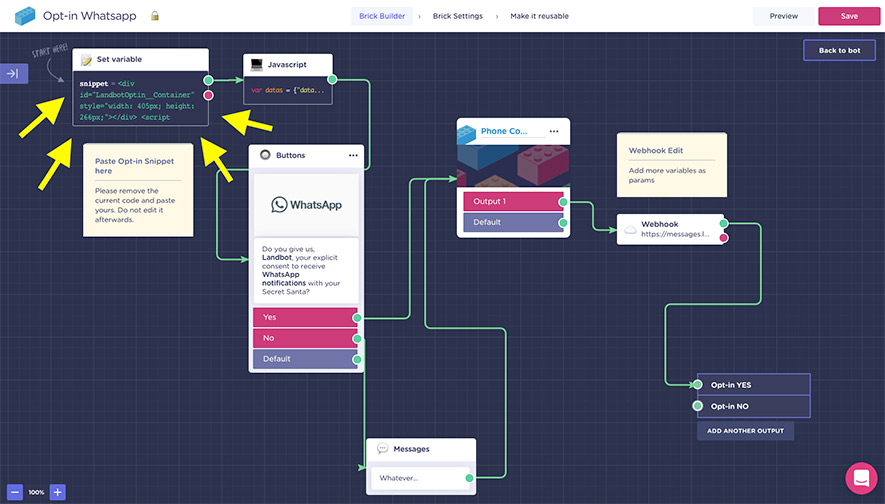
Task: Click the No option green connector dot
Action: click(x=357, y=339)
